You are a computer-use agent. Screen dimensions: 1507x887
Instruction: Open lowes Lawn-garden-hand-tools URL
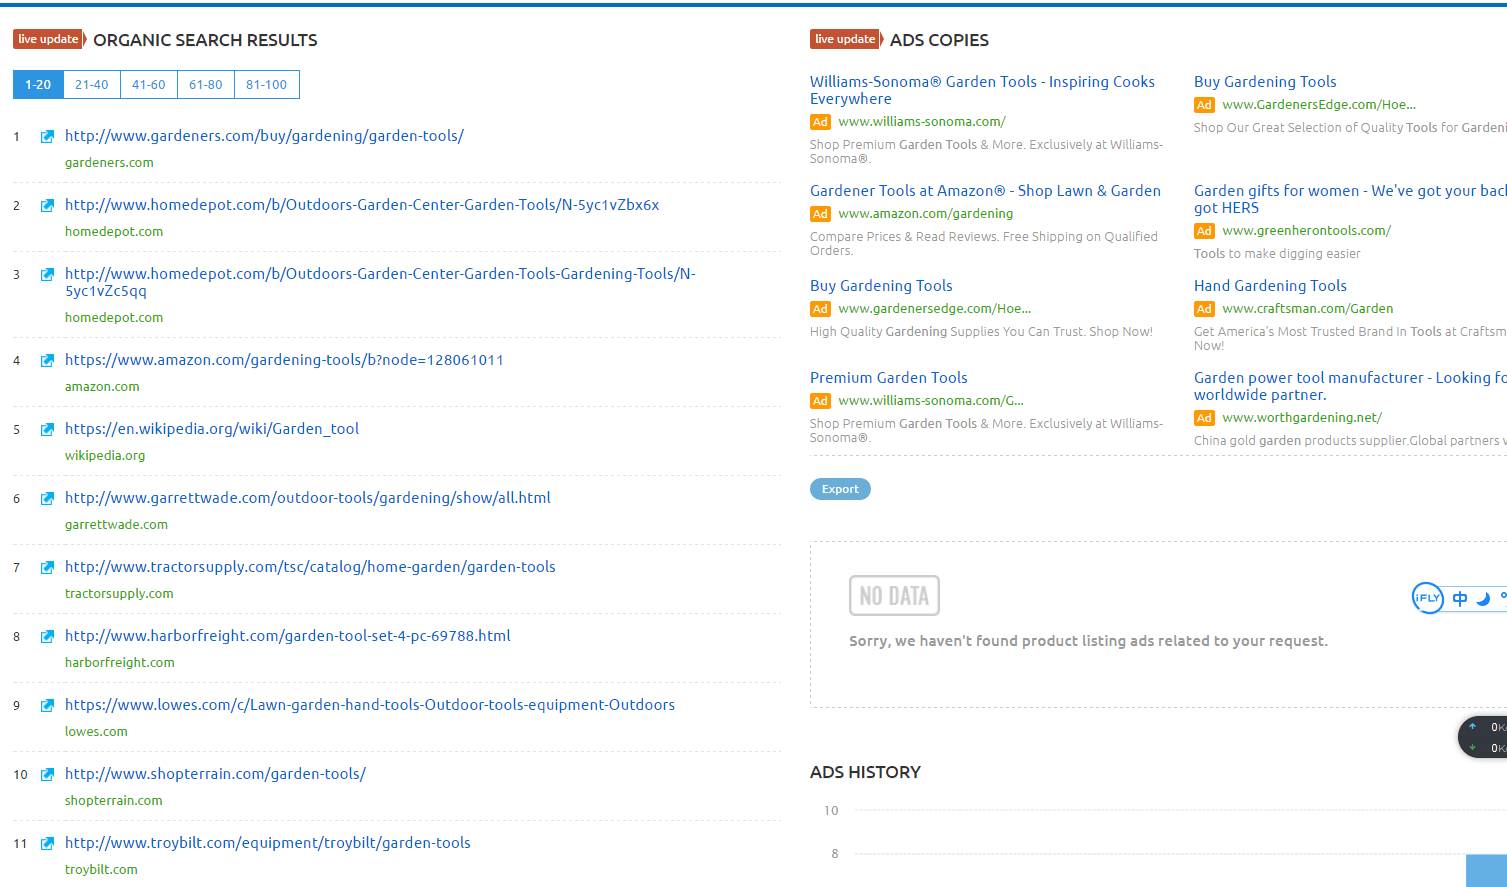point(370,705)
